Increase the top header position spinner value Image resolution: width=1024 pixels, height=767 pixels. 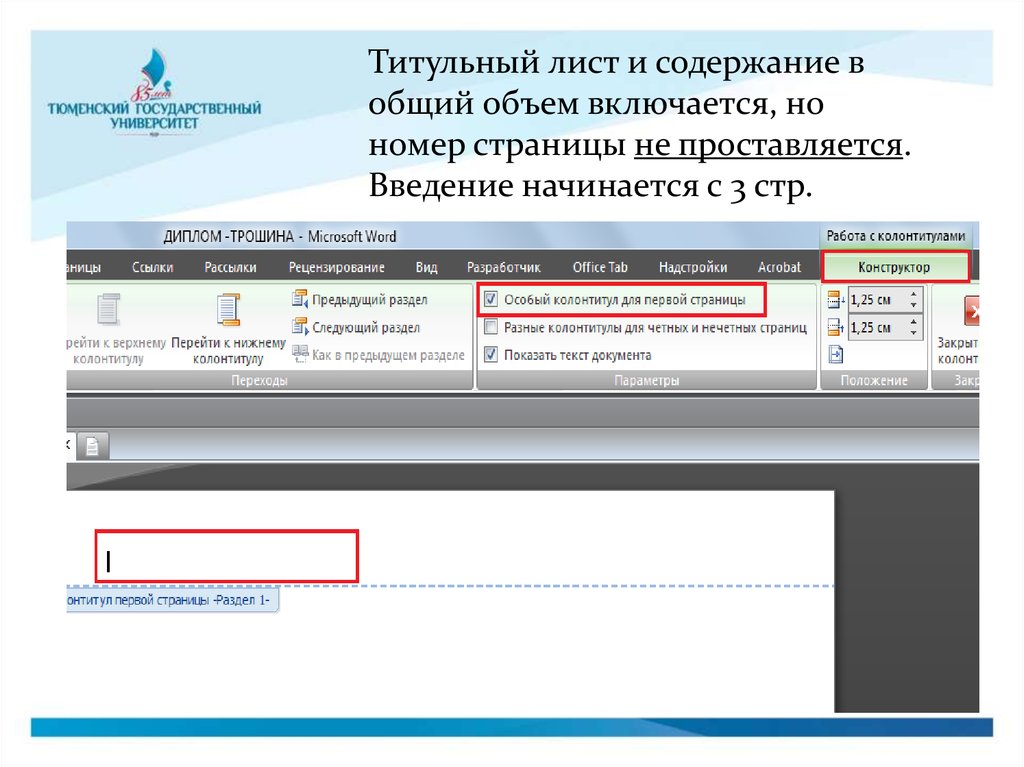[913, 294]
